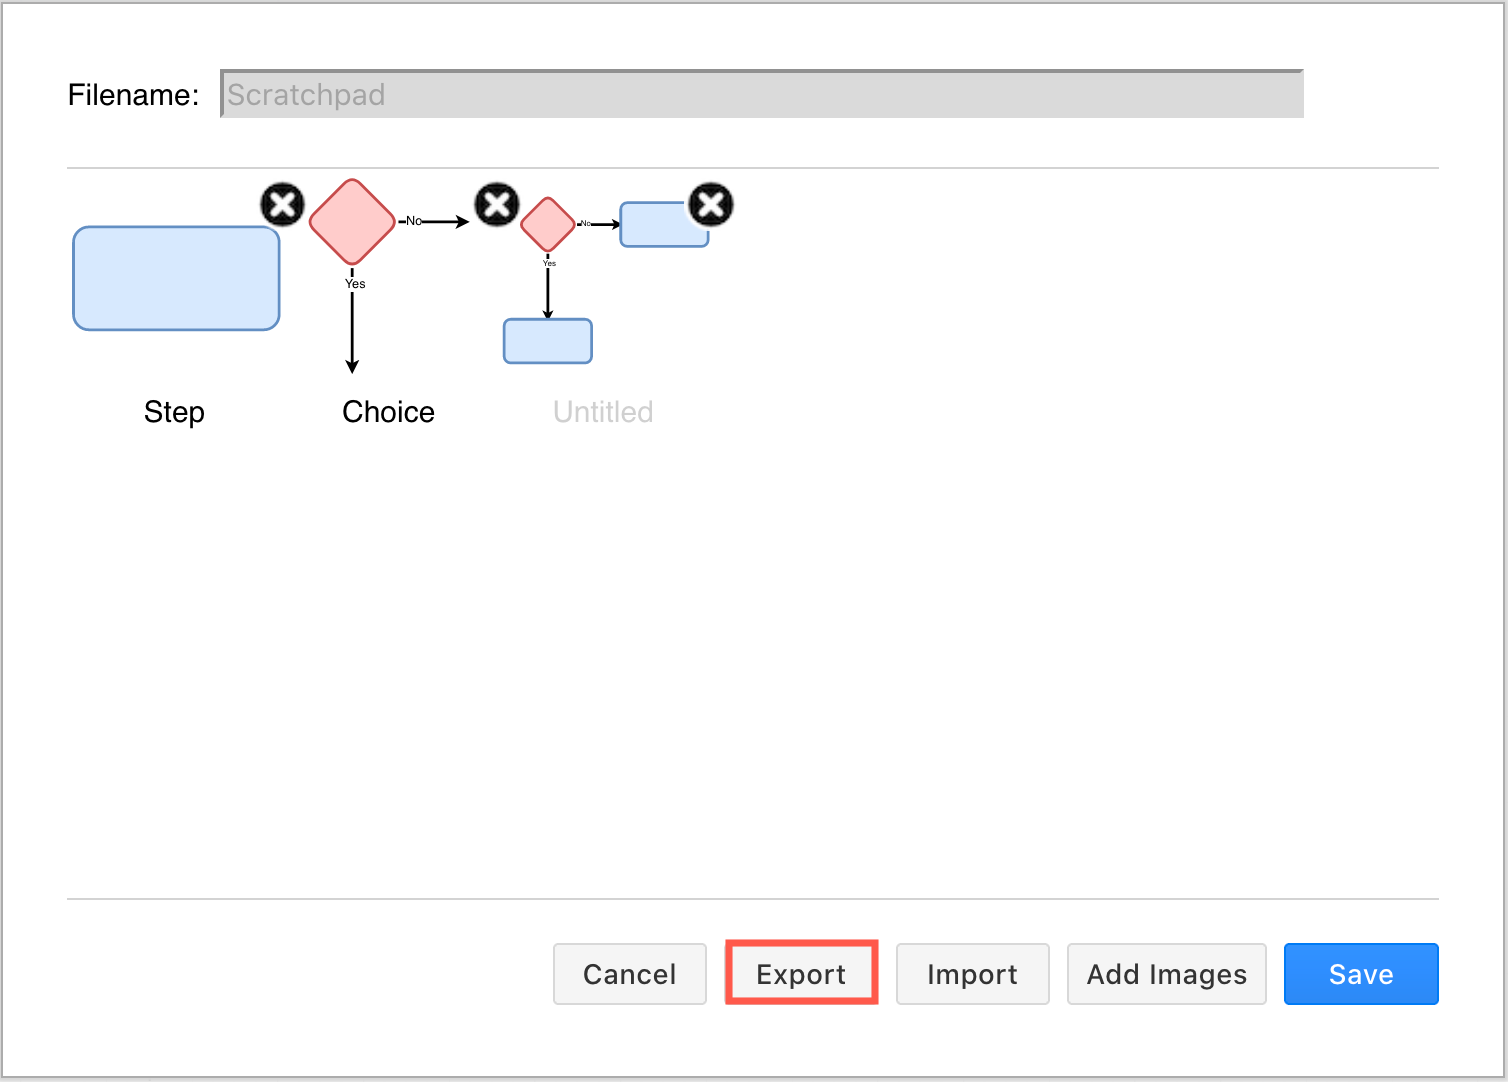Save the Scratchpad changes
The width and height of the screenshot is (1508, 1082).
1360,973
